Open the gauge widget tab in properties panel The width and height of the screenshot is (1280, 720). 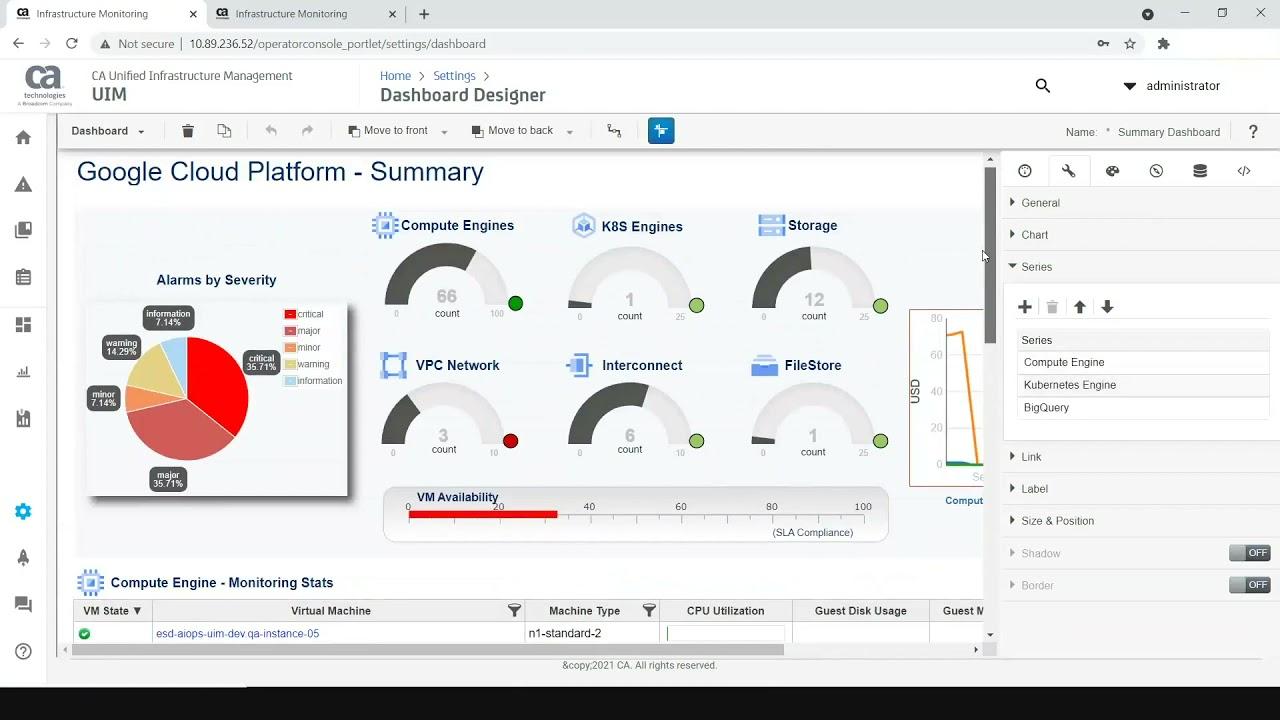1025,171
